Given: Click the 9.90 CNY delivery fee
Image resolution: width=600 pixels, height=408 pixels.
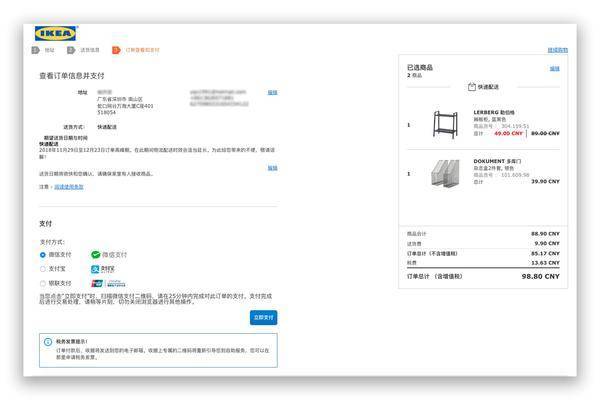Looking at the screenshot, I should [x=547, y=243].
